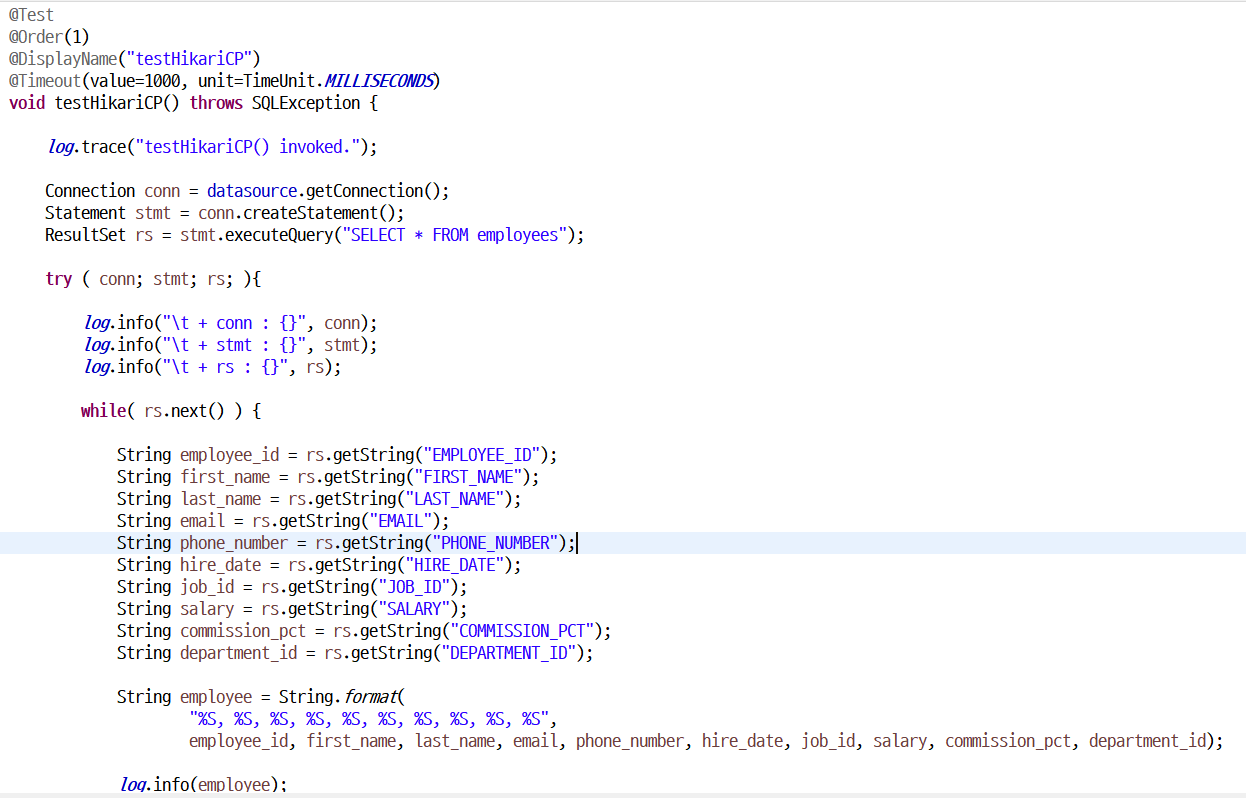Click the @Test annotation
The width and height of the screenshot is (1246, 798).
31,15
